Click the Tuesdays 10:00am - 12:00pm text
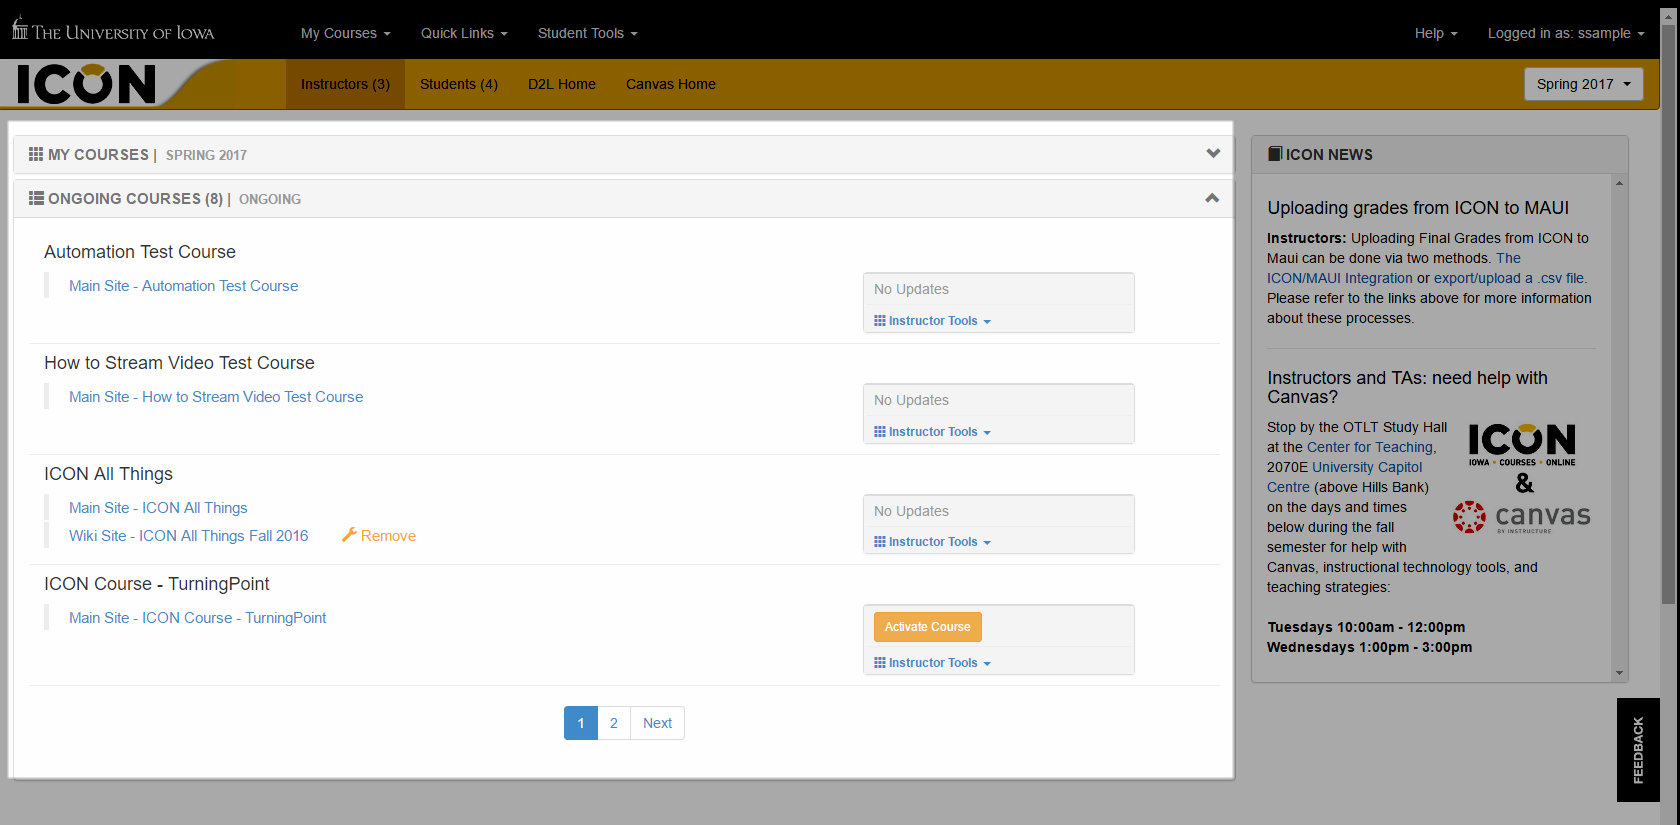Screen dimensions: 1680x825 tap(1366, 627)
